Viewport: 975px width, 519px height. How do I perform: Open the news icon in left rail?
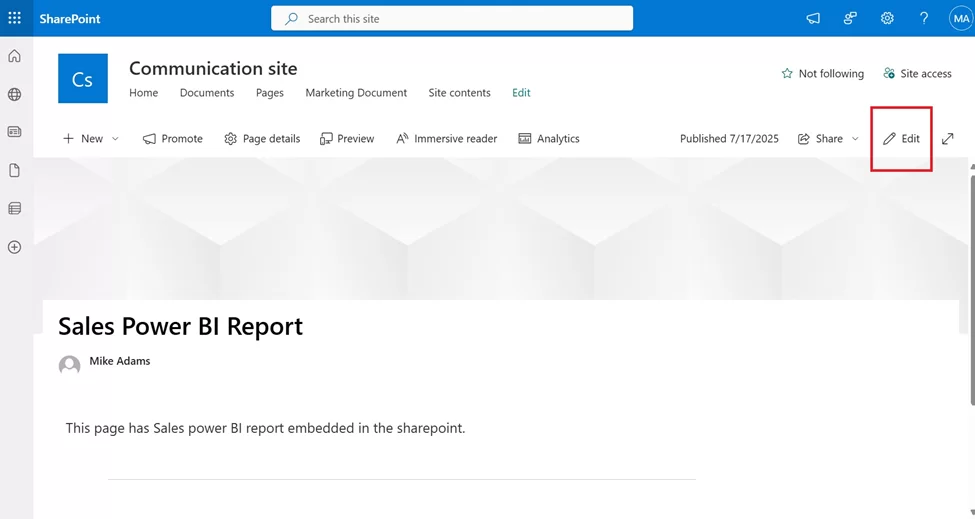14,132
